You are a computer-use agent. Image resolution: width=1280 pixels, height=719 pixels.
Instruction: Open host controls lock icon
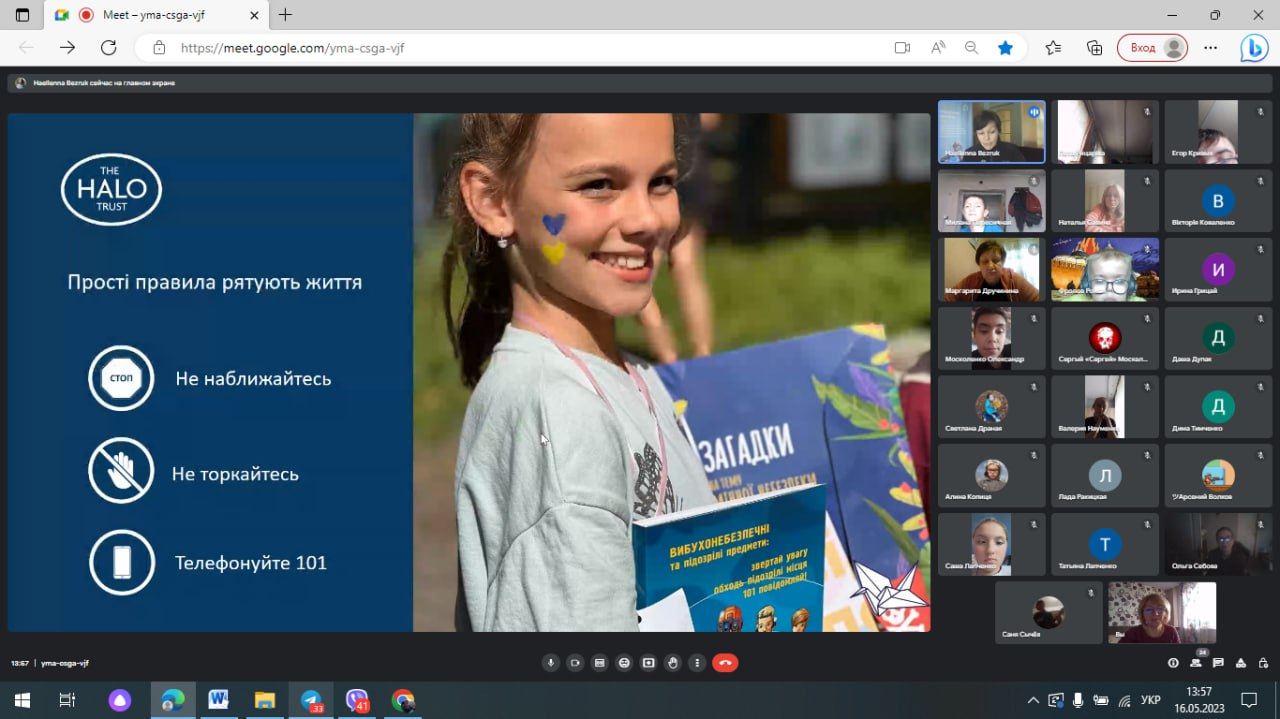click(x=1263, y=663)
